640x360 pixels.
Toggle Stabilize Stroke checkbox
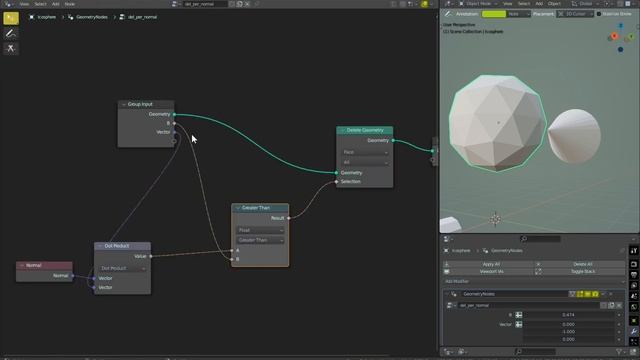(599, 14)
